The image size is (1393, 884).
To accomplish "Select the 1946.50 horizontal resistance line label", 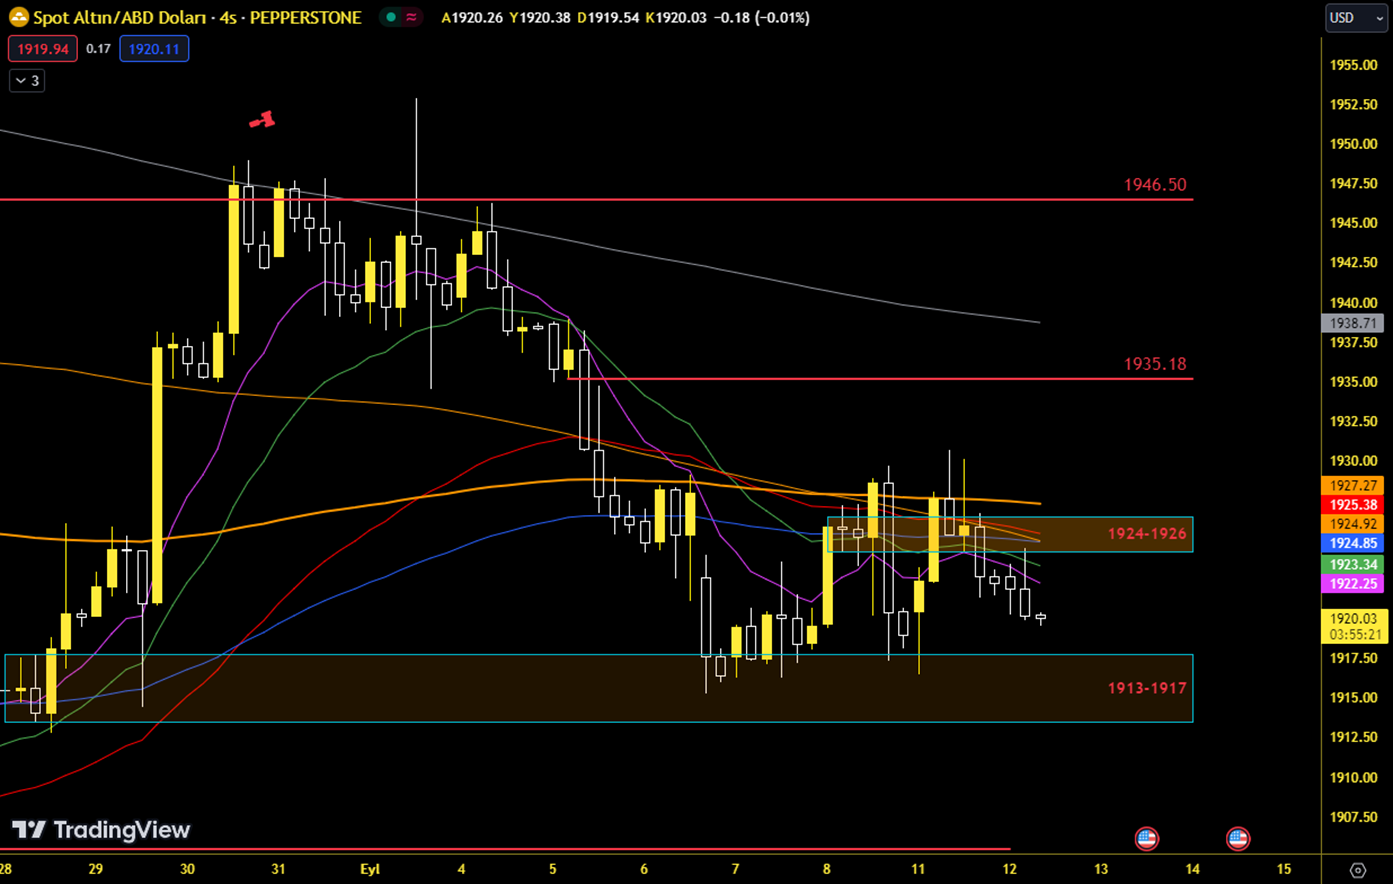I will coord(1154,185).
